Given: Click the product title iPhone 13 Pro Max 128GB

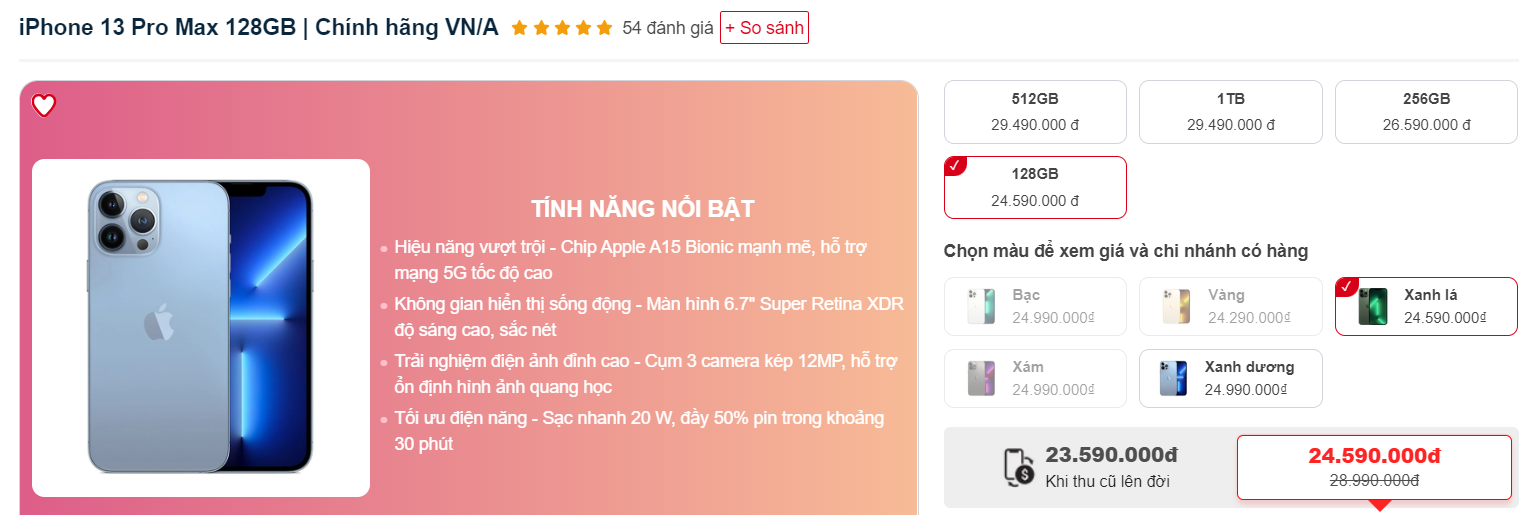Looking at the screenshot, I should (157, 28).
